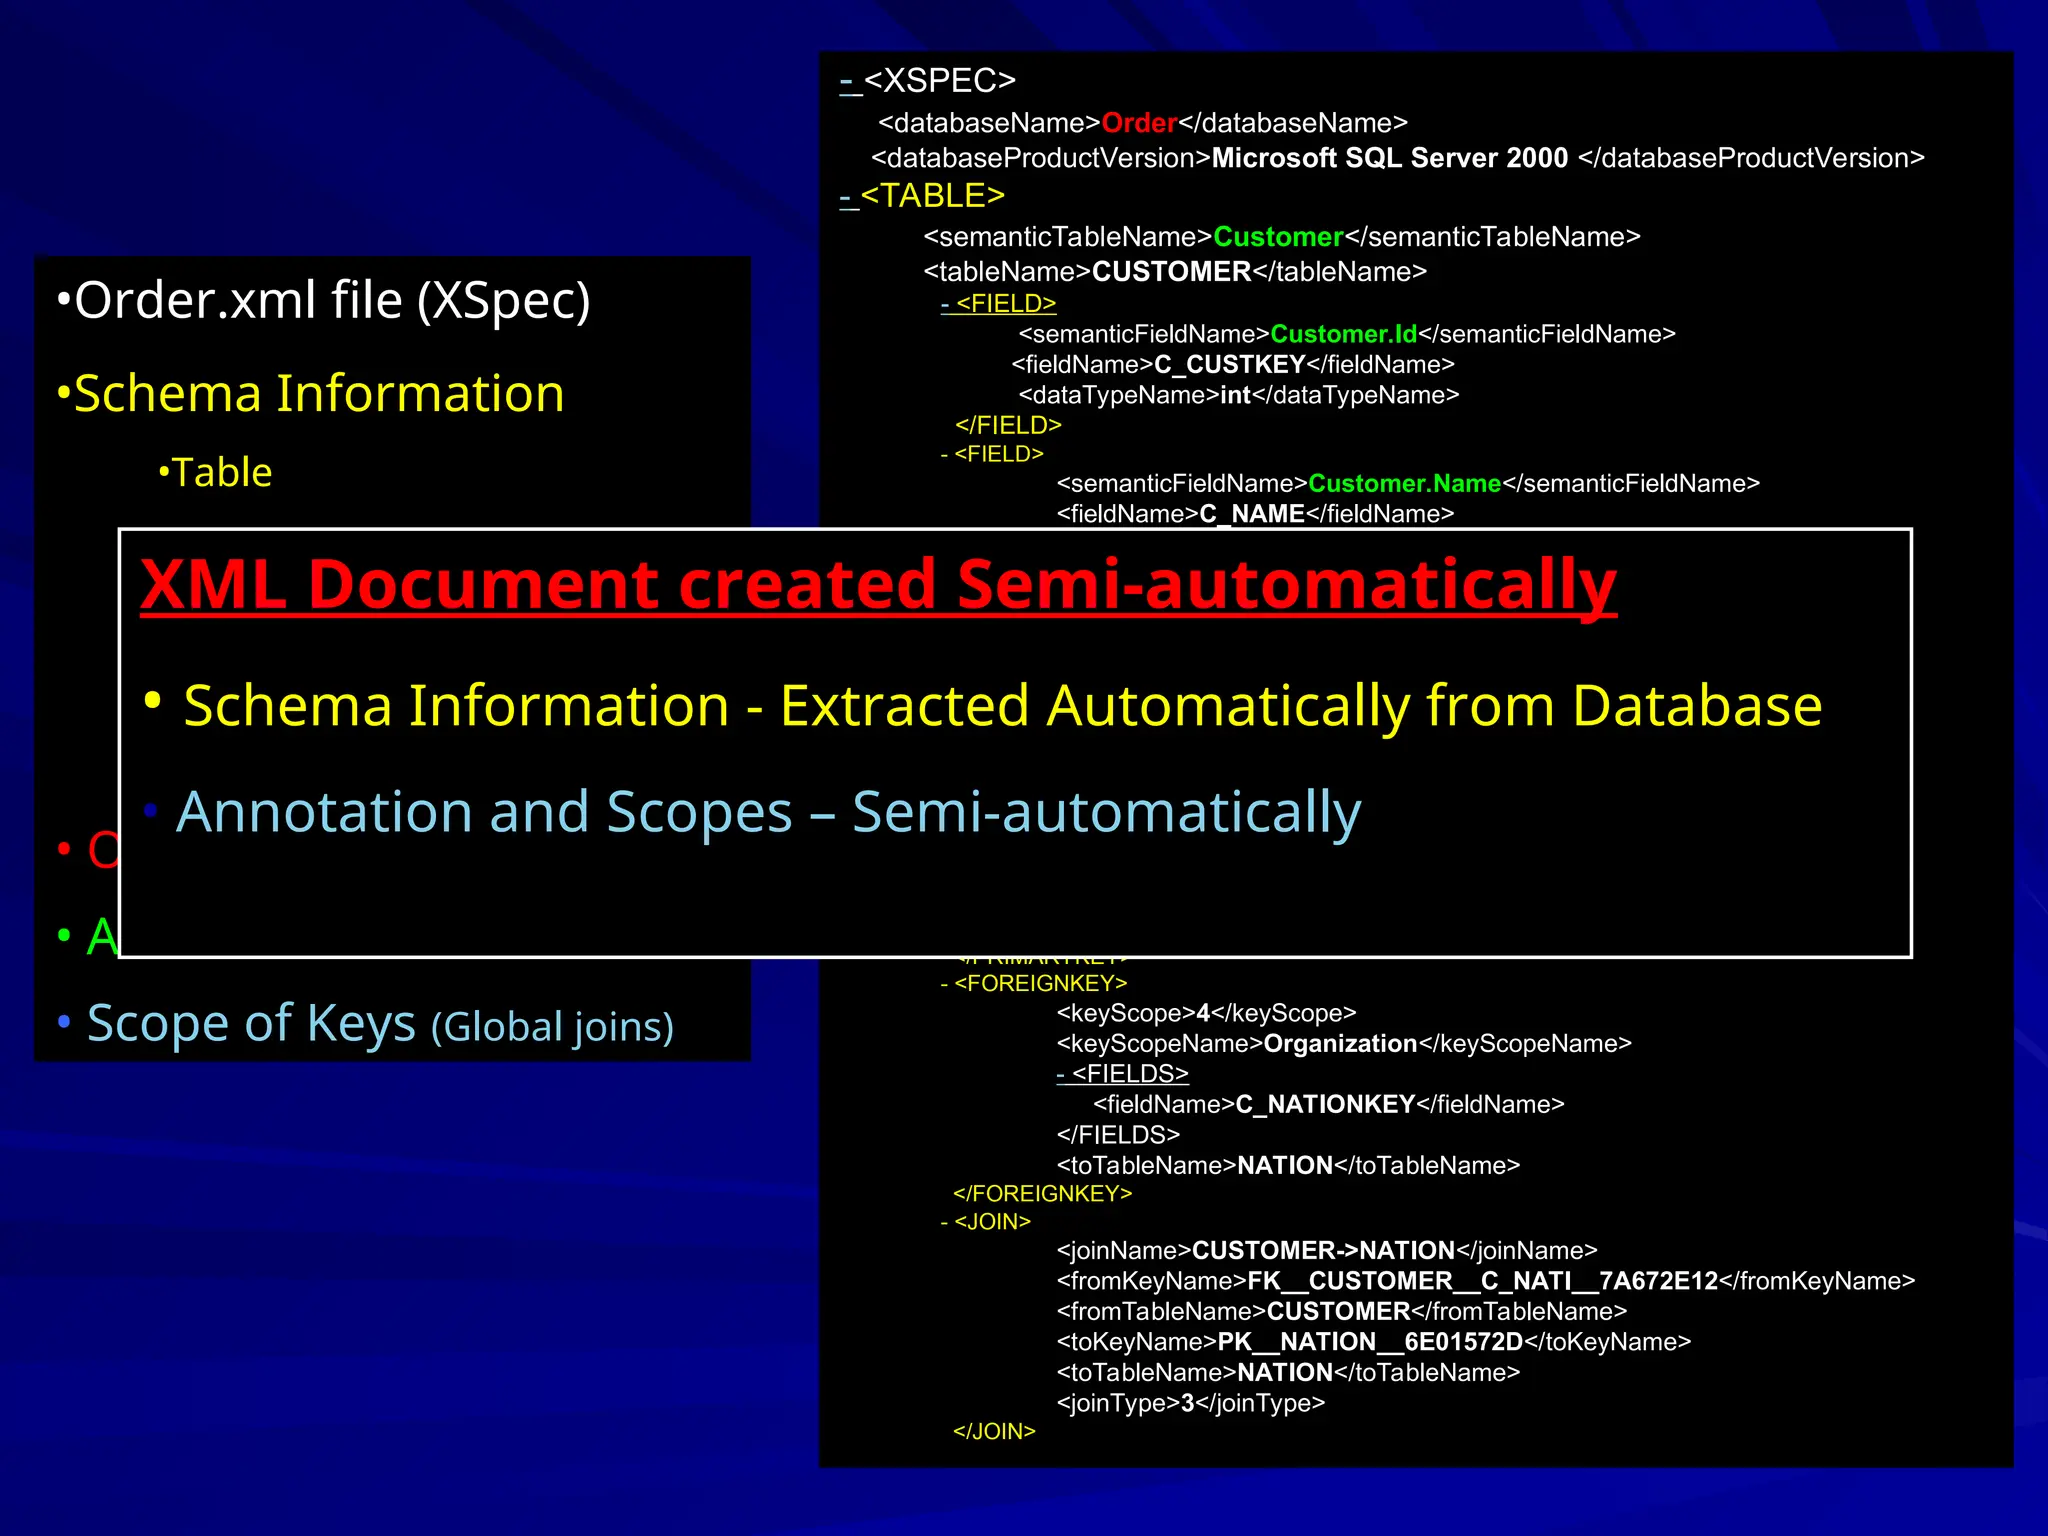Viewport: 2048px width, 1536px height.
Task: Click the 'XML Document created Semi-automatically' heading
Action: [878, 584]
